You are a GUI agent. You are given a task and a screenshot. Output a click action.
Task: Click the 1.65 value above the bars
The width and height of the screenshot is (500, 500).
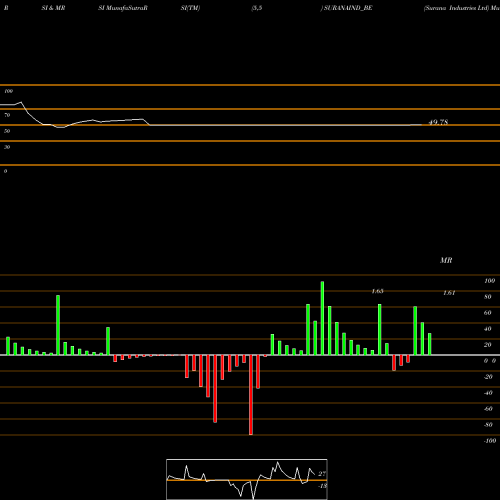point(377,291)
